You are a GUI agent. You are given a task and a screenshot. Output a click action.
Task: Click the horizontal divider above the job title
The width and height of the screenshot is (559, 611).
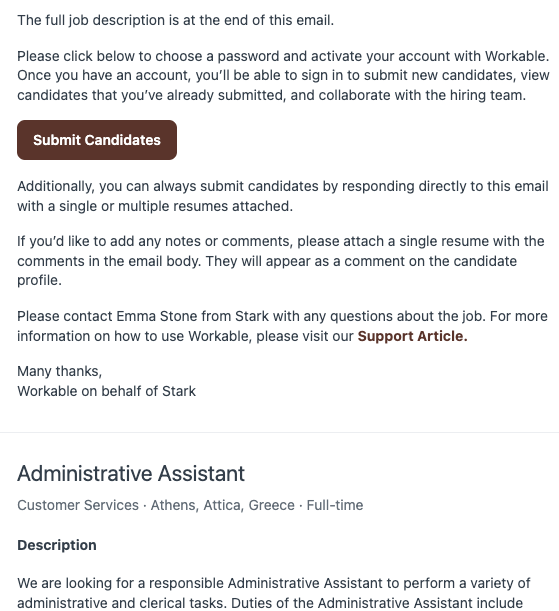tap(279, 432)
